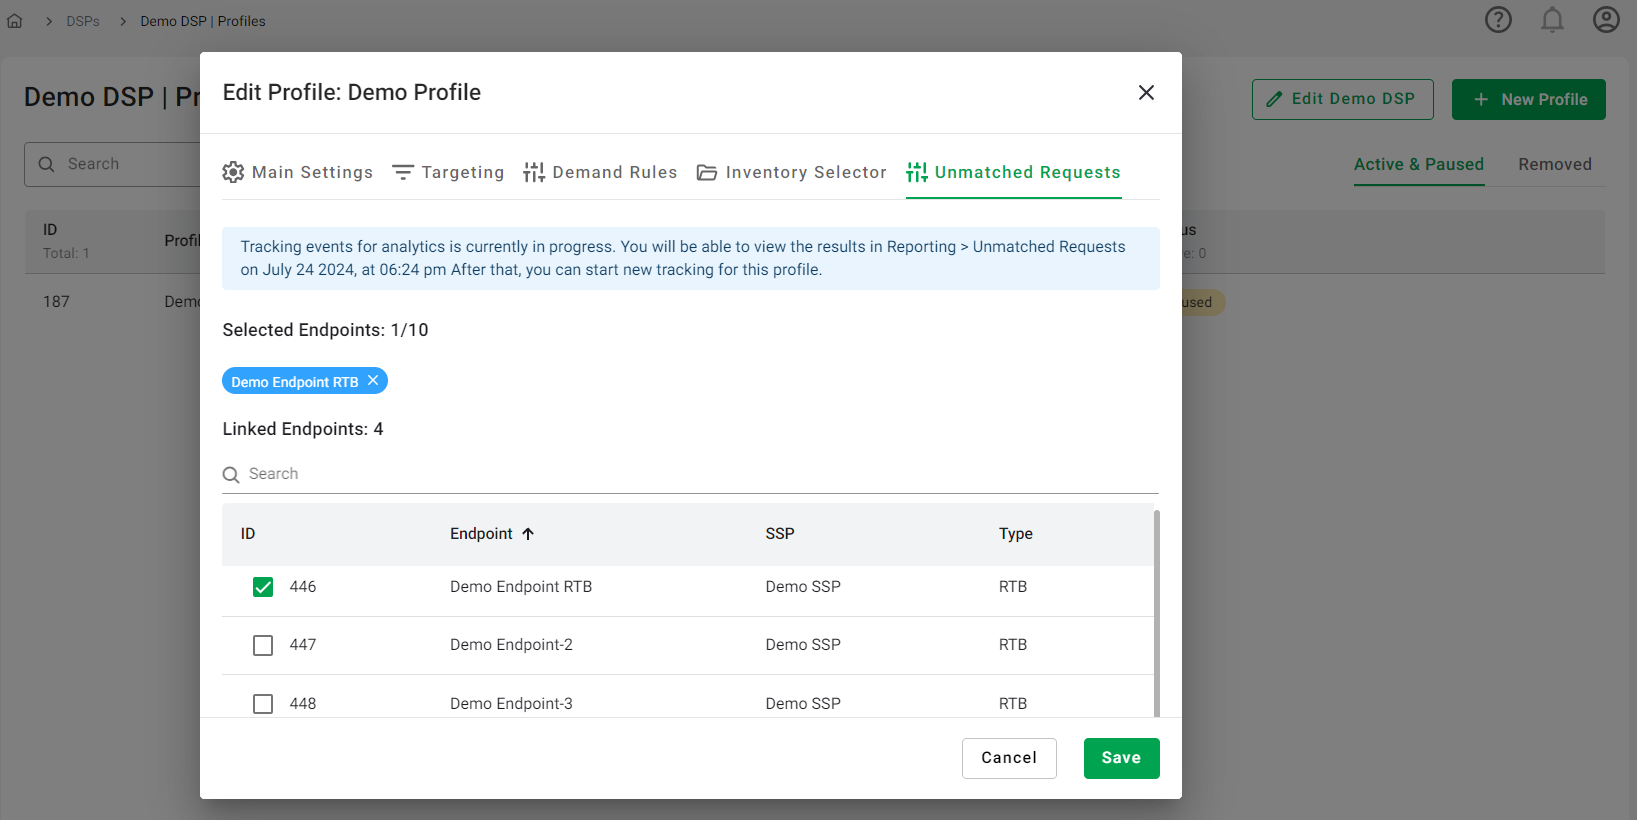
Task: Click the Linked Endpoints search field
Action: pos(700,474)
